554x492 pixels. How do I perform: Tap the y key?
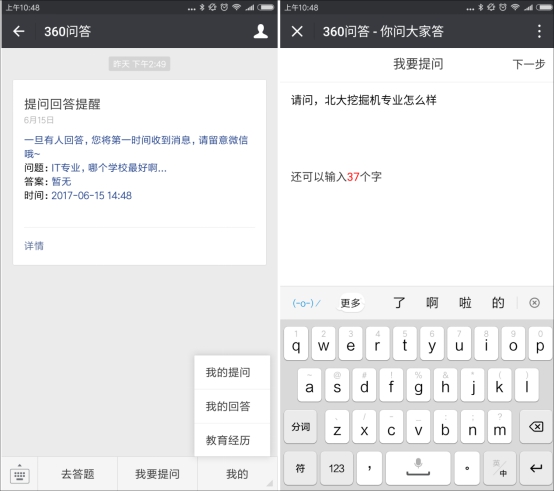[x=432, y=344]
